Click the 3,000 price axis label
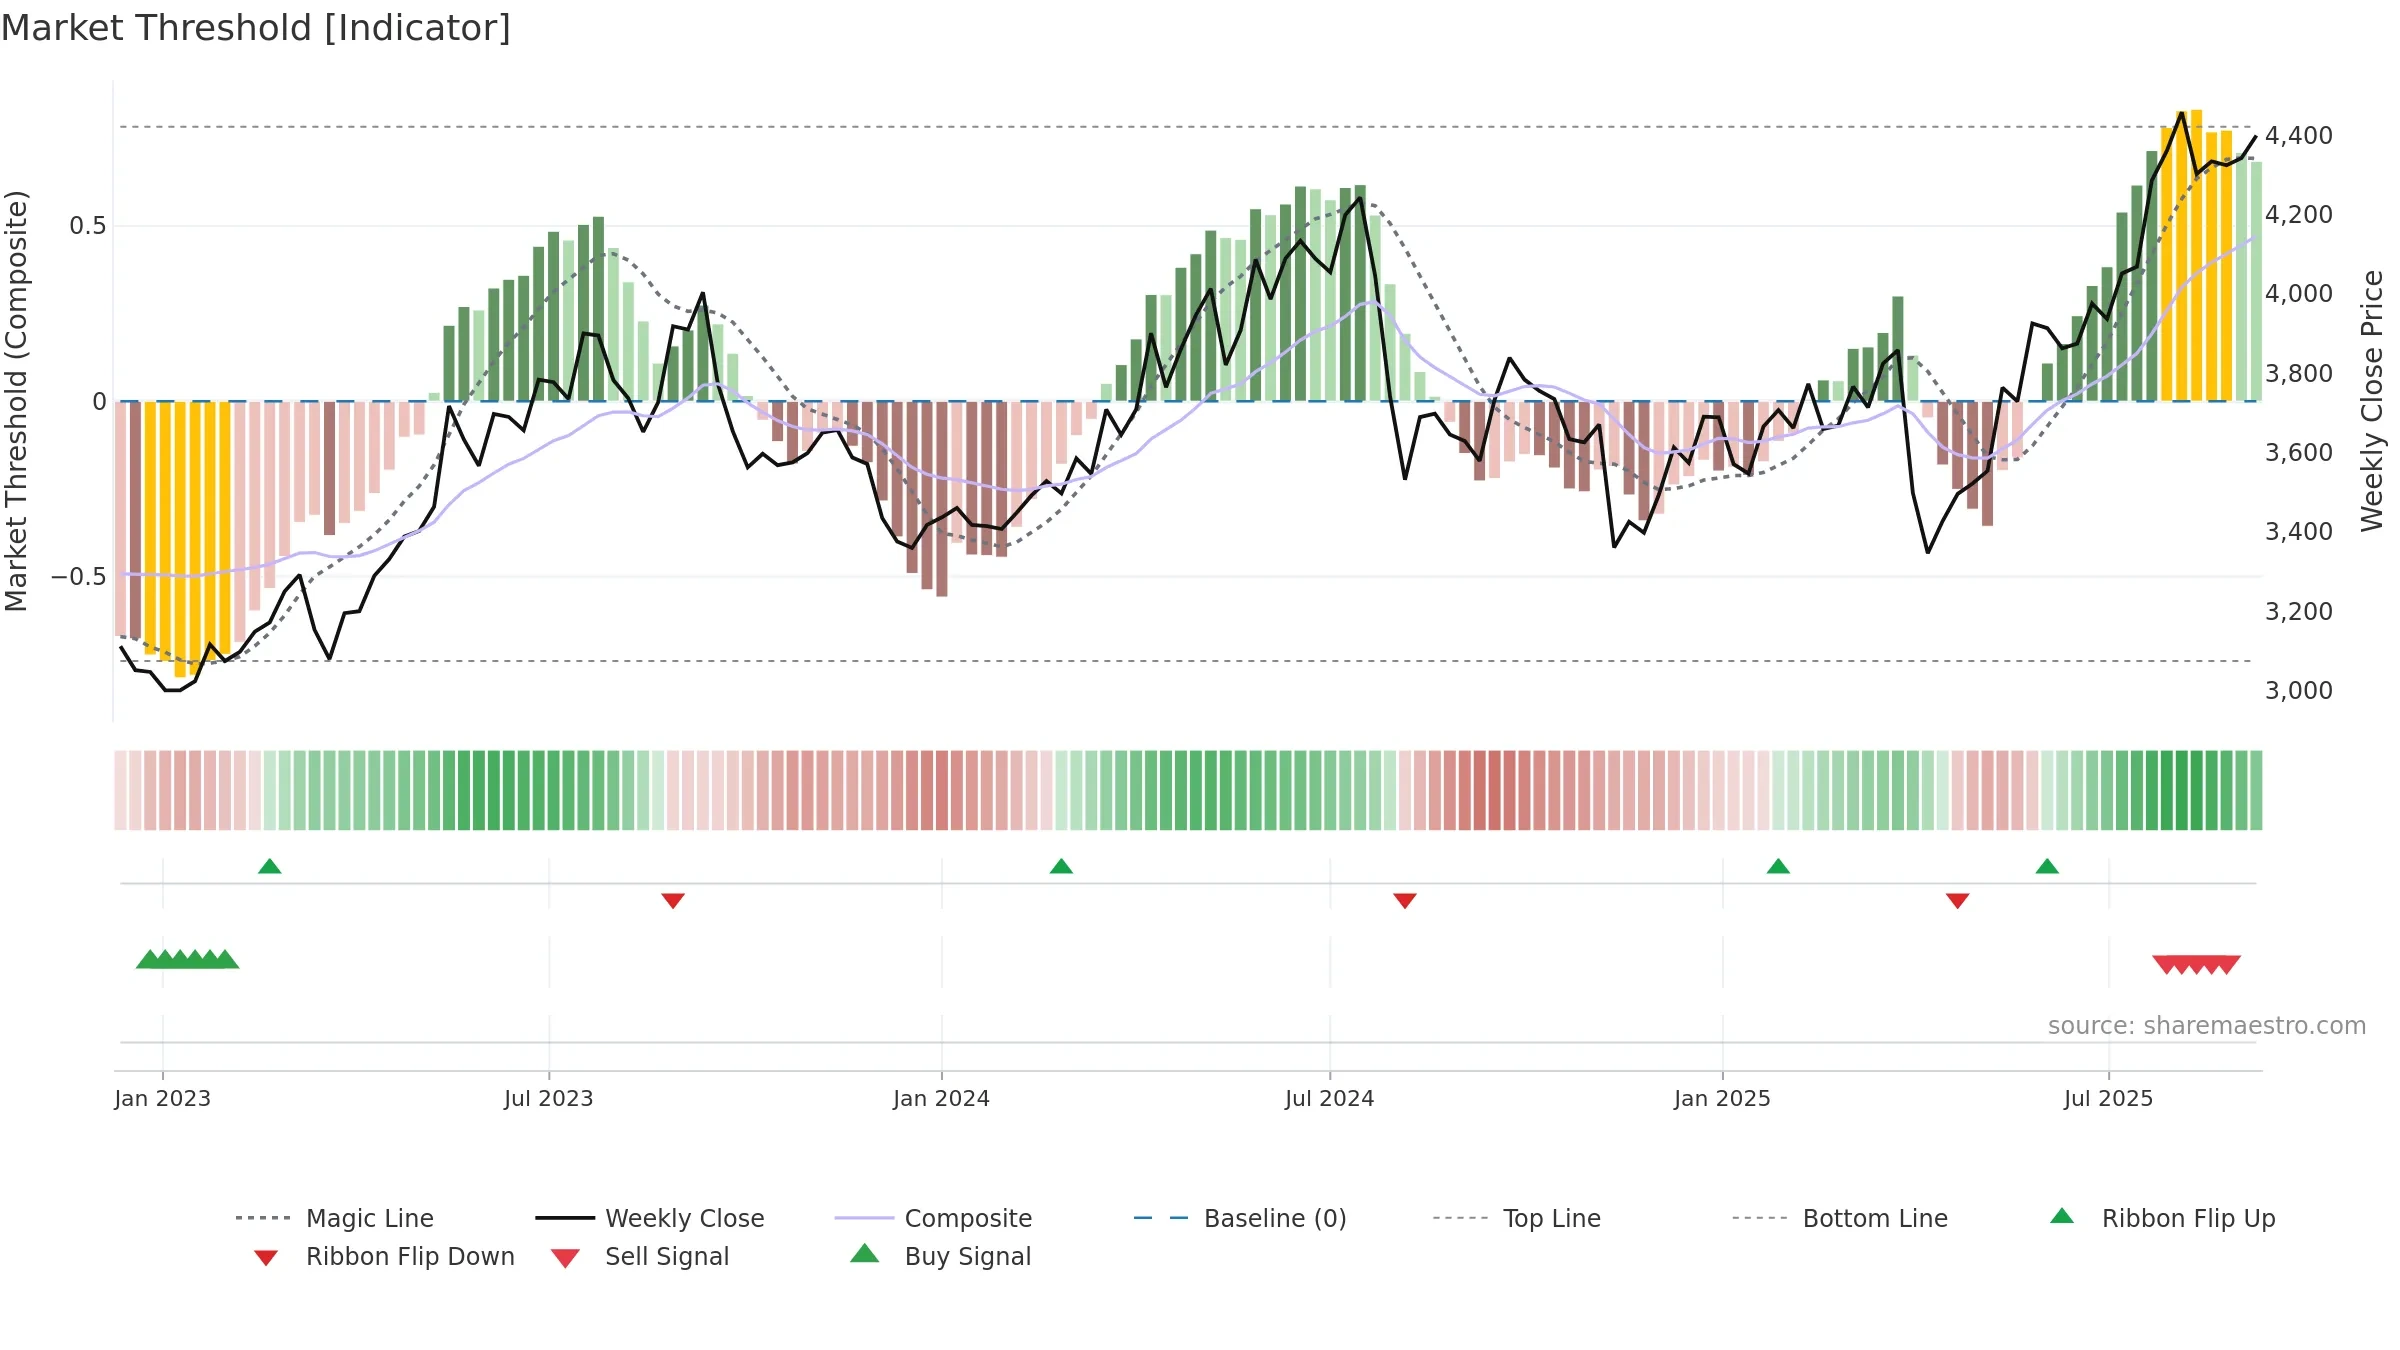 pos(2299,691)
